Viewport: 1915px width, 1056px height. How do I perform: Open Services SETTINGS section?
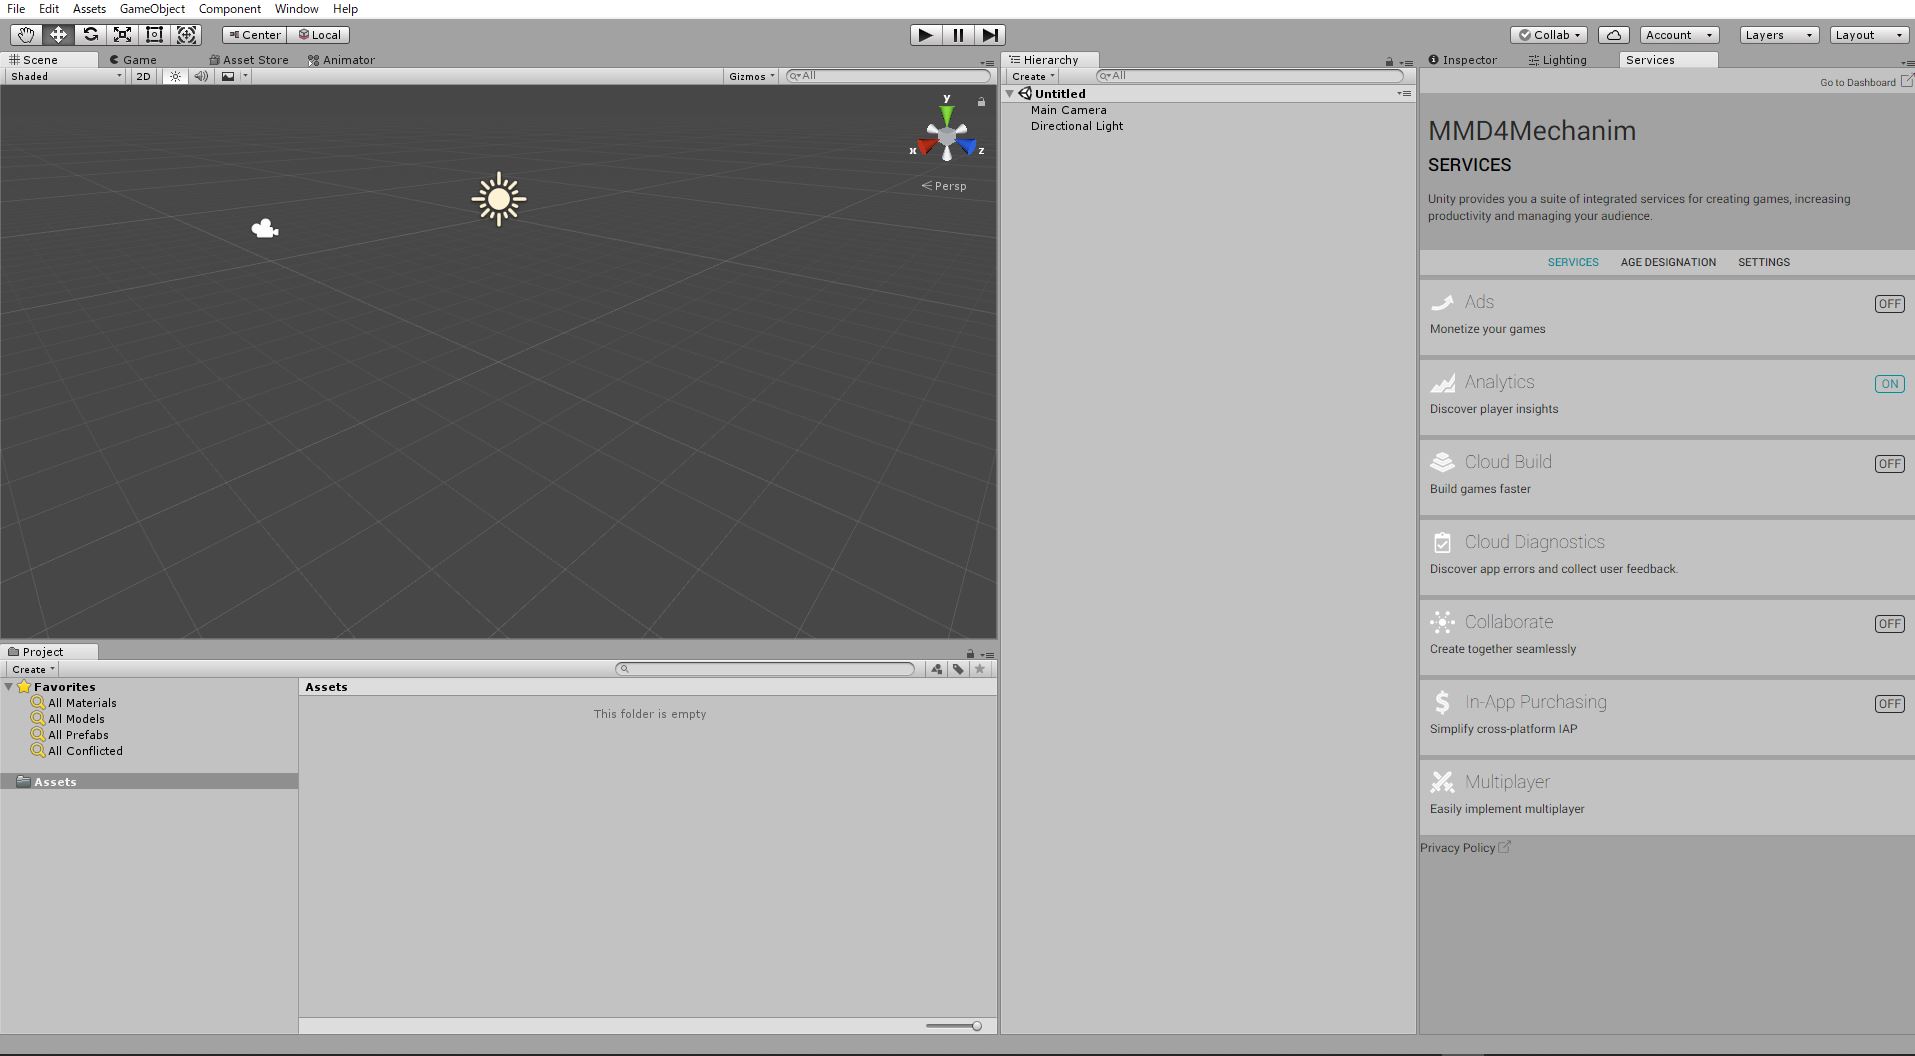click(x=1764, y=262)
